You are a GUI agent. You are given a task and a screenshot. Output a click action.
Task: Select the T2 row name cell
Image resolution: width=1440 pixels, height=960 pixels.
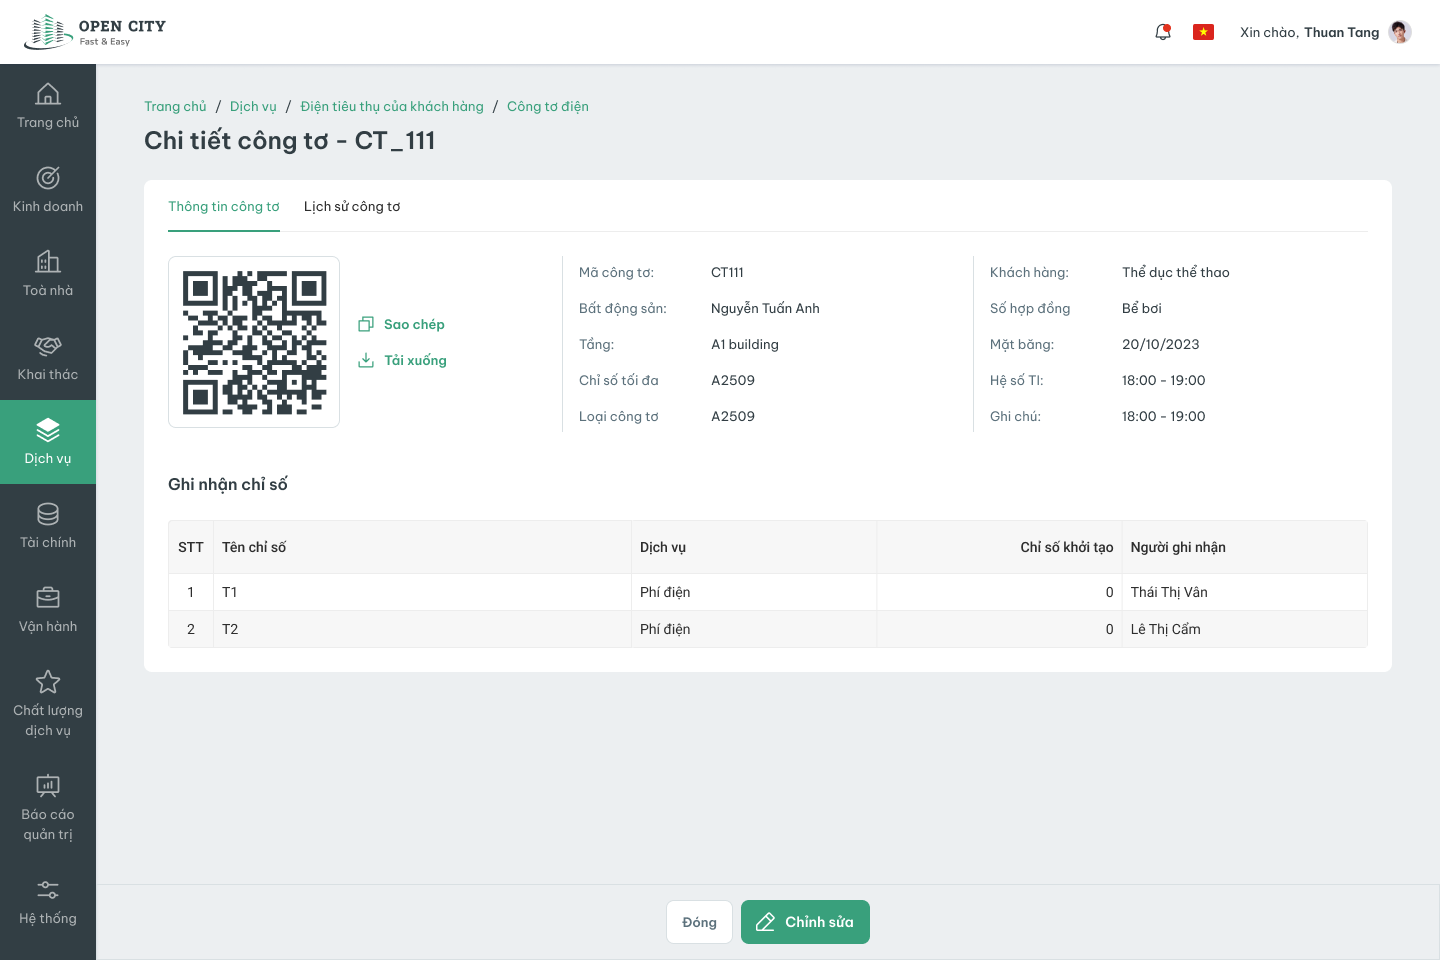pos(422,629)
